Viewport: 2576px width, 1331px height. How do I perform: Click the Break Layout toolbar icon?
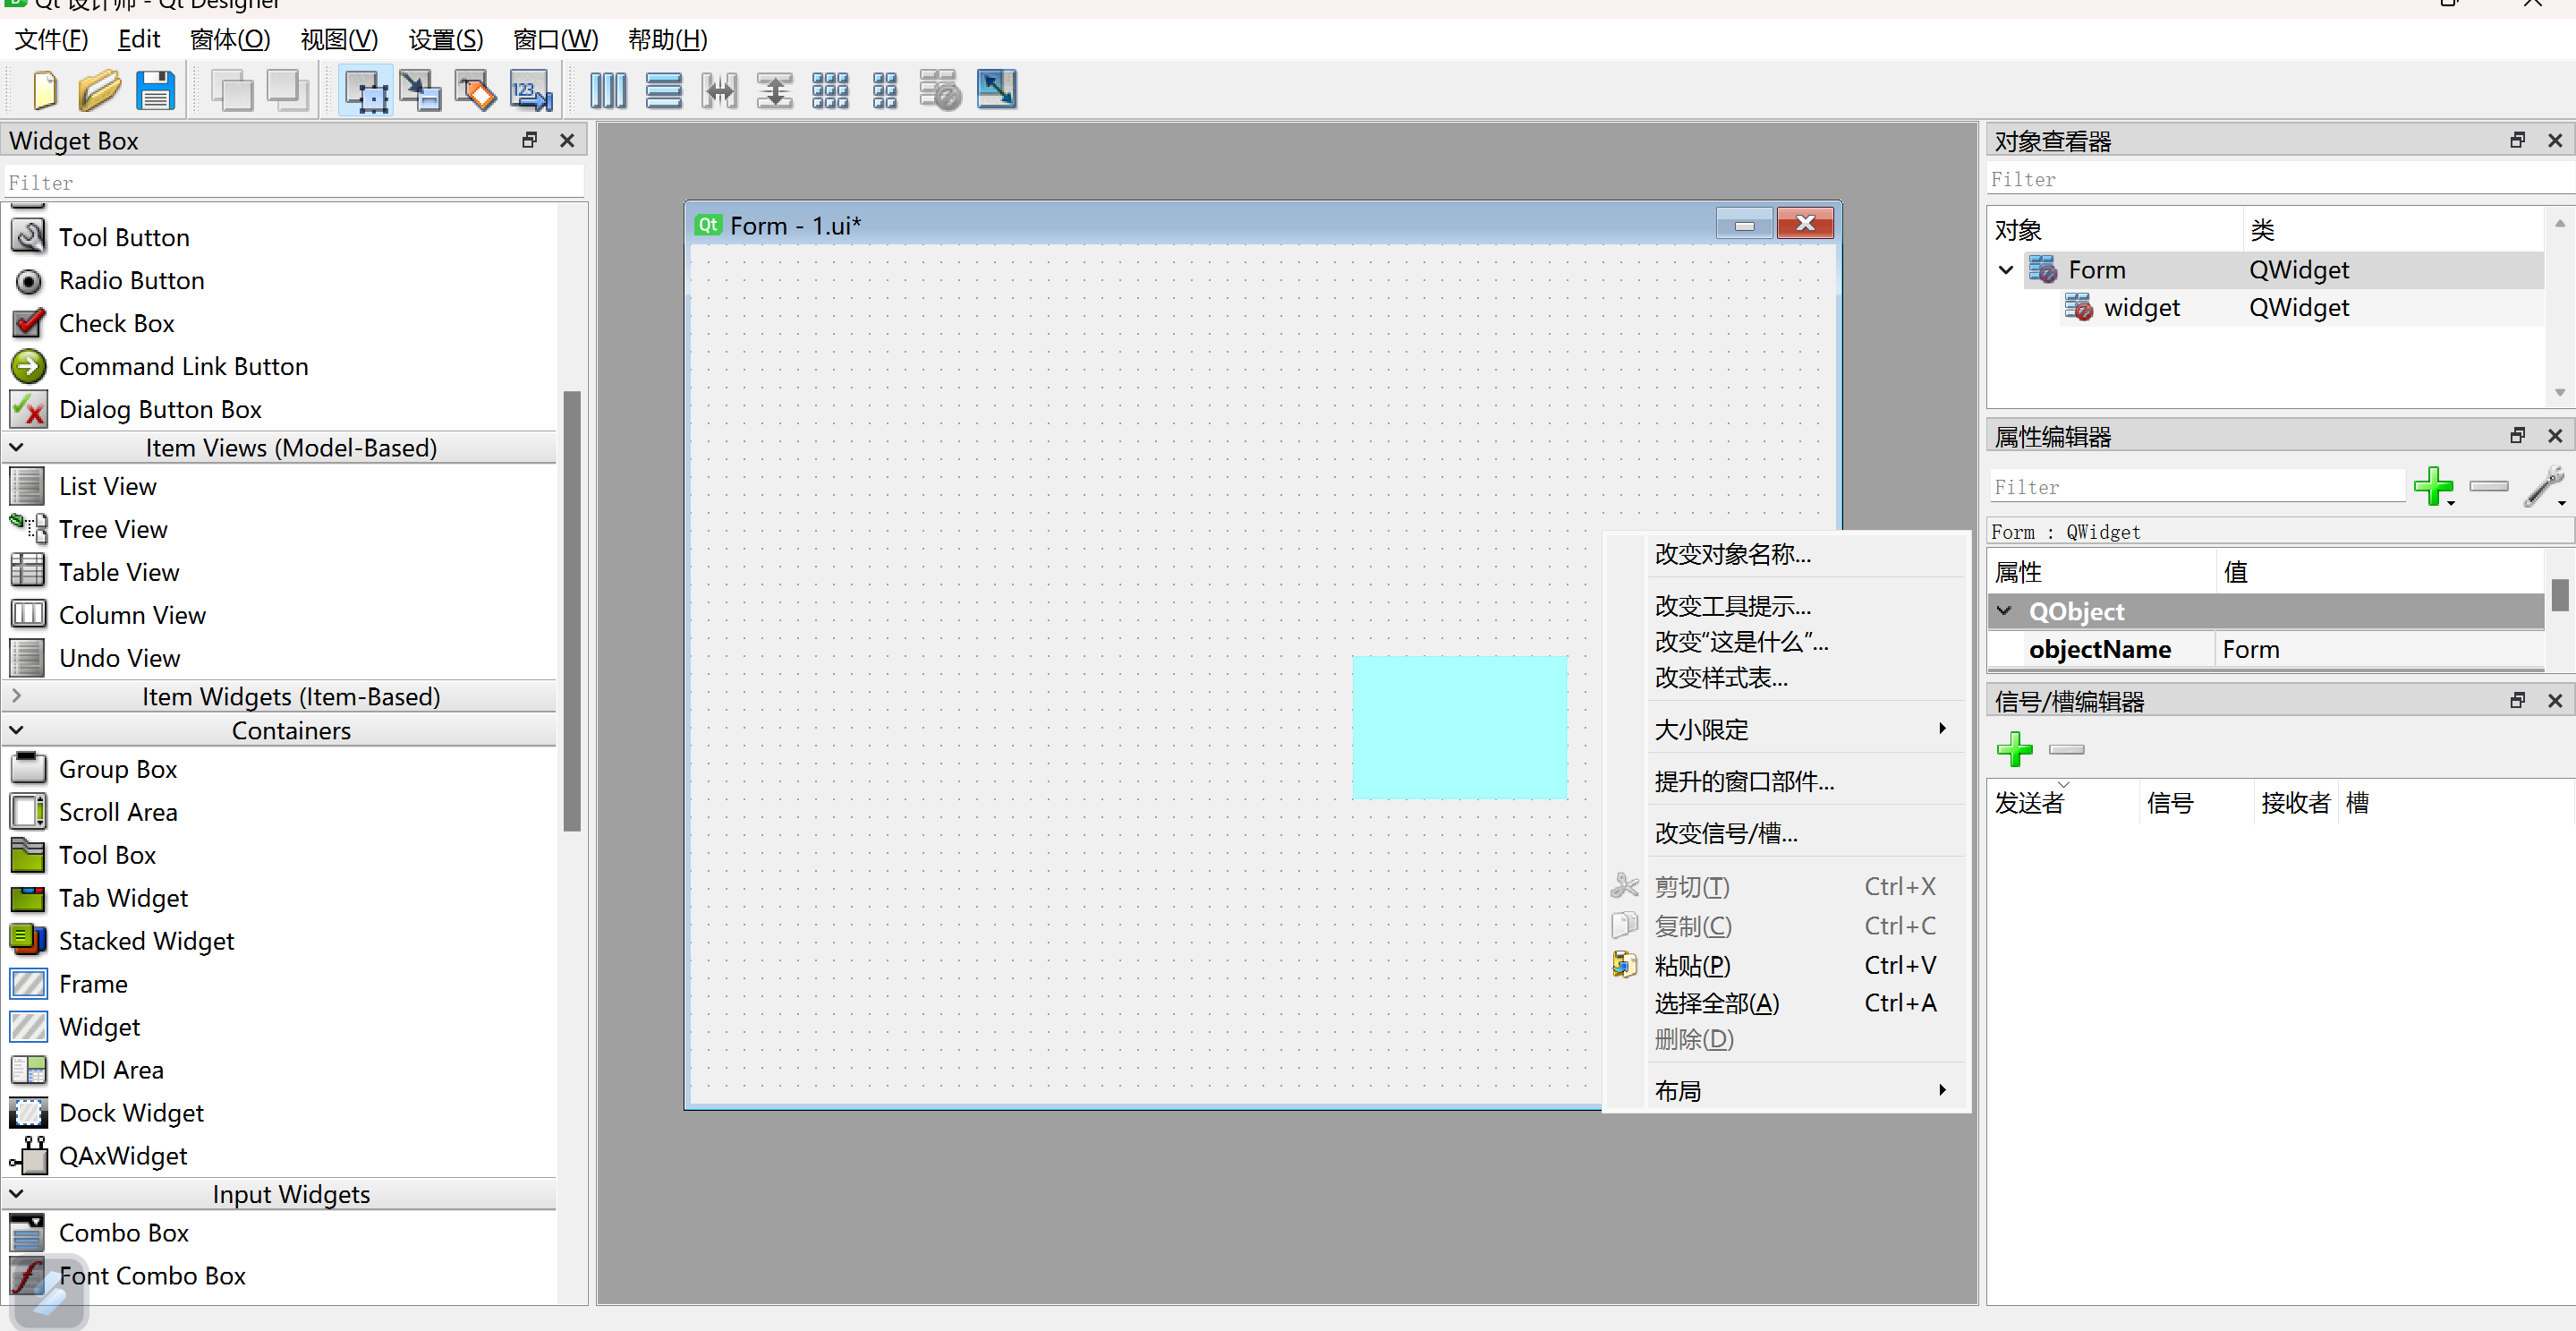point(940,91)
